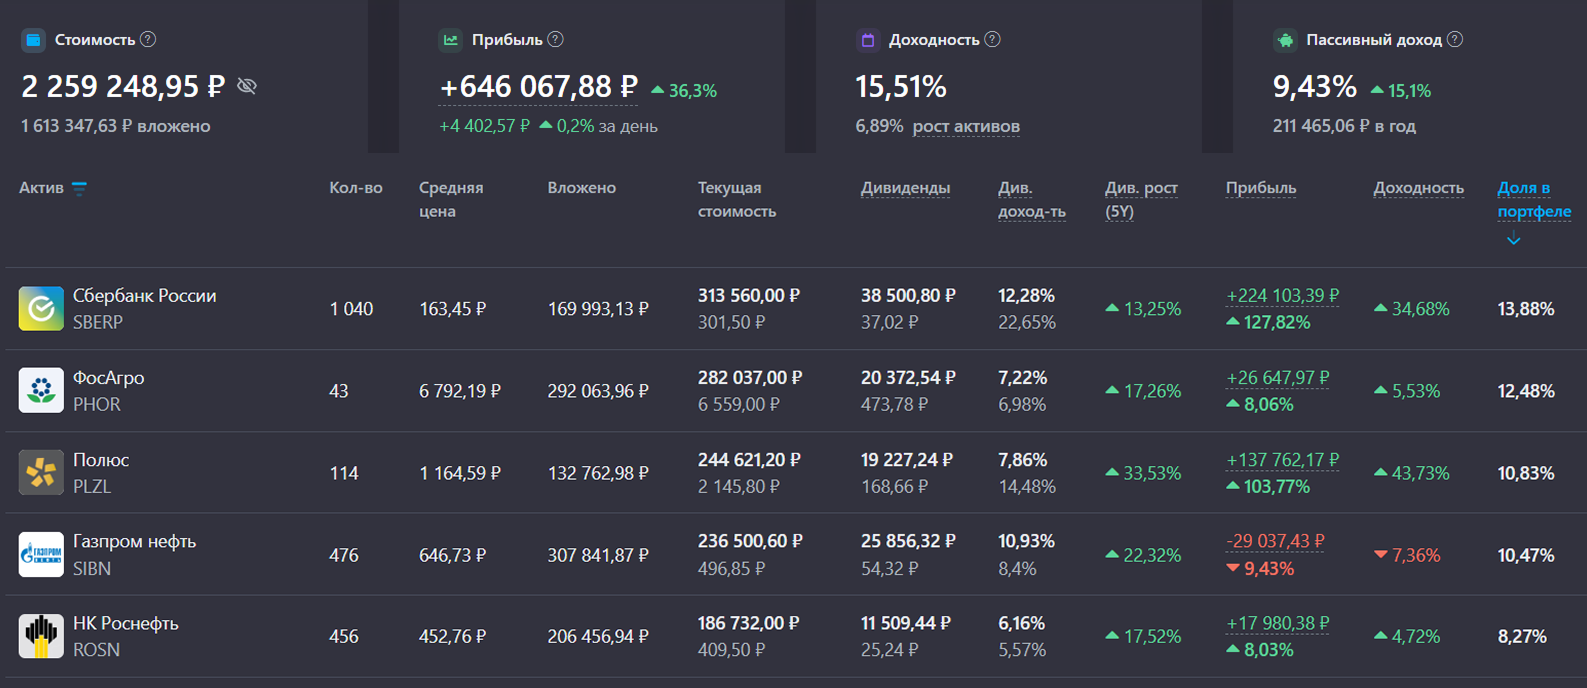The width and height of the screenshot is (1587, 688).
Task: Click the Газпром нефть asset name
Action: [134, 541]
